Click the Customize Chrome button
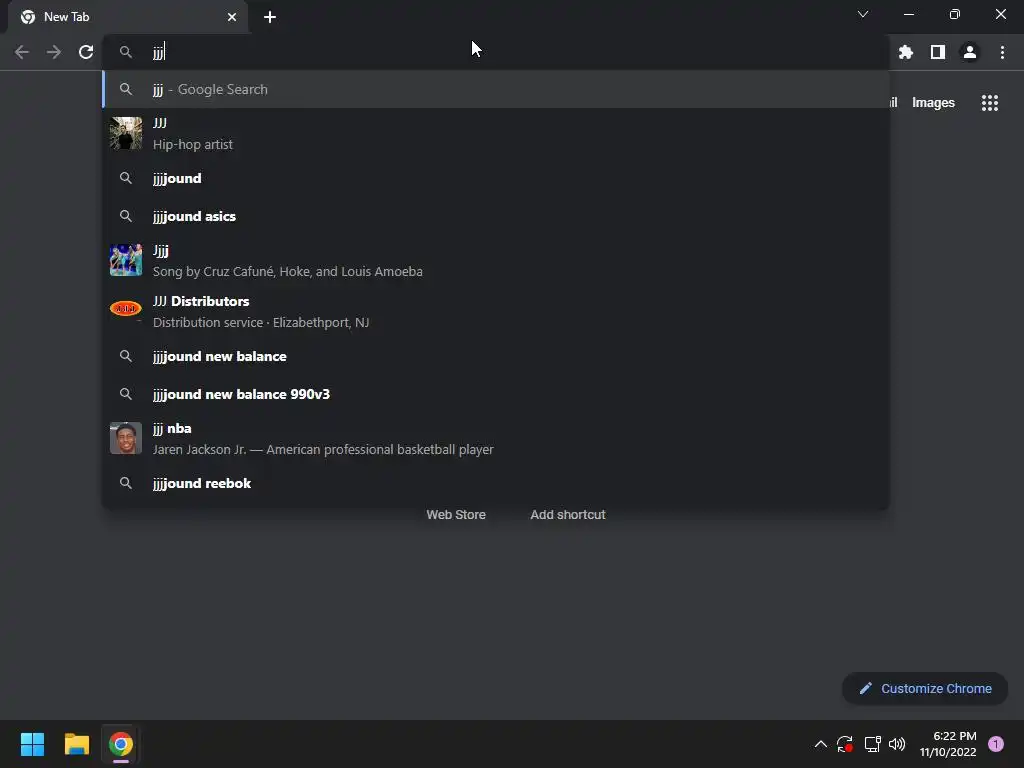 pos(925,688)
